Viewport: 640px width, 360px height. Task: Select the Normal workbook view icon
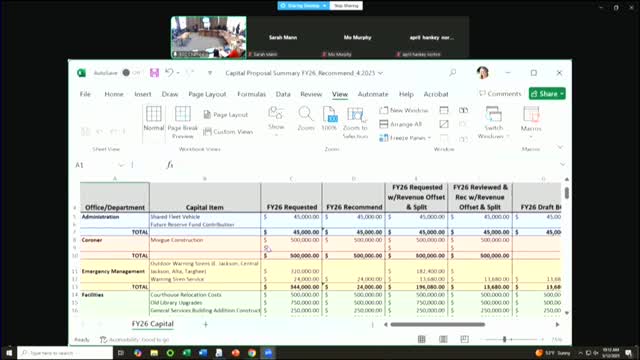(x=154, y=114)
